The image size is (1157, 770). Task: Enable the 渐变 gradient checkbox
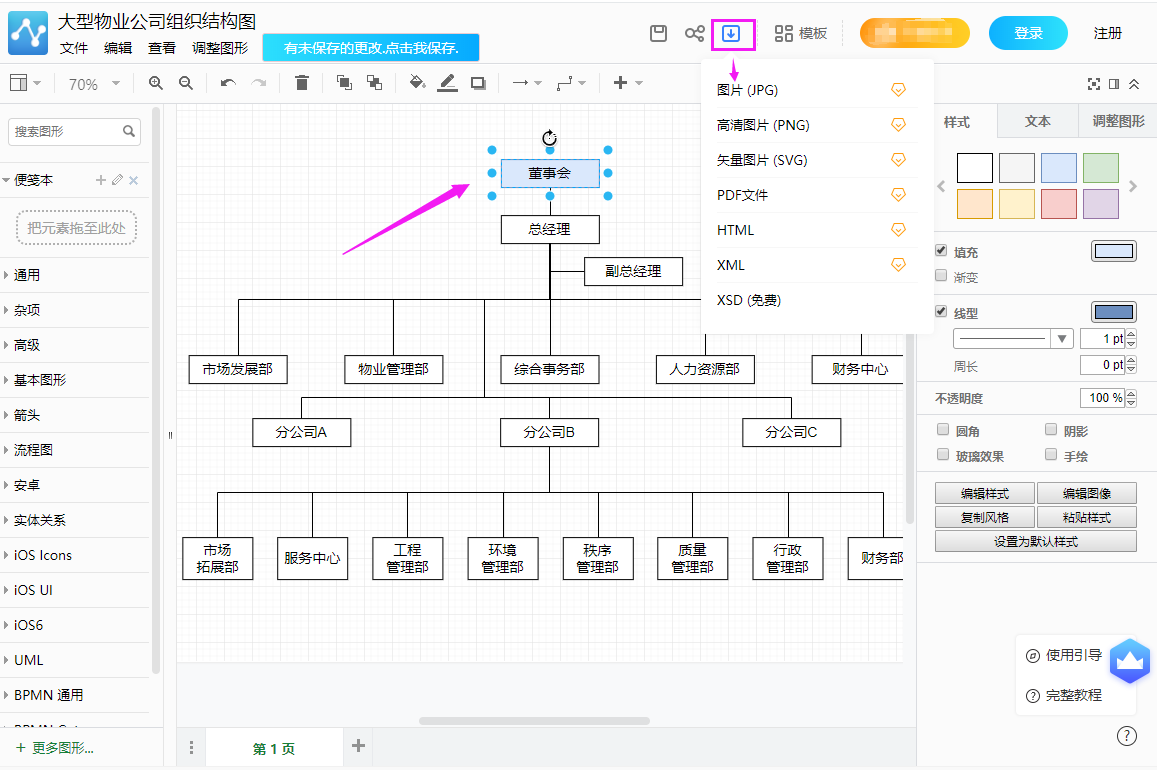pos(940,277)
